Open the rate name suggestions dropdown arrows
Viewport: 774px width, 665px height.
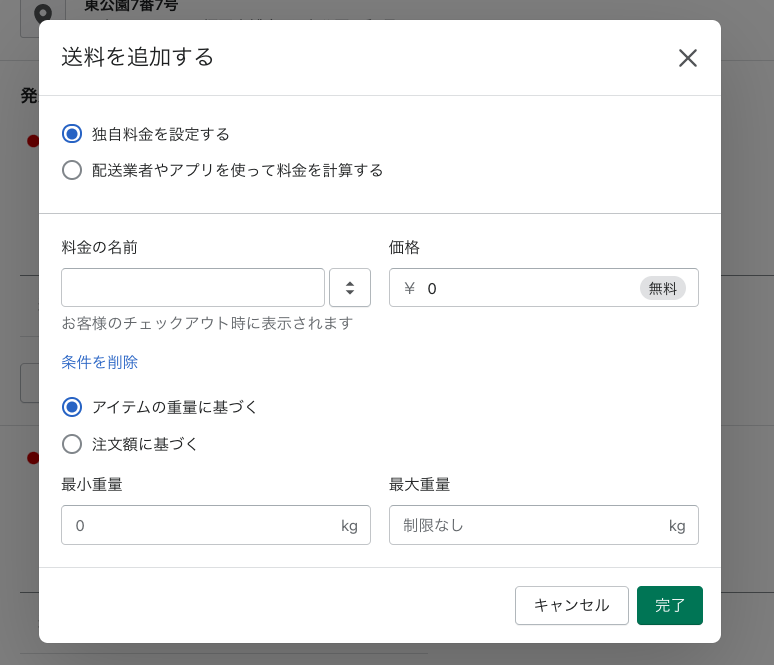350,287
